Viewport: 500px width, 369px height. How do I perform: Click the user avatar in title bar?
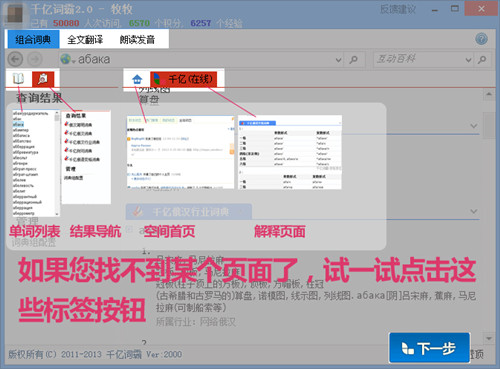14,14
